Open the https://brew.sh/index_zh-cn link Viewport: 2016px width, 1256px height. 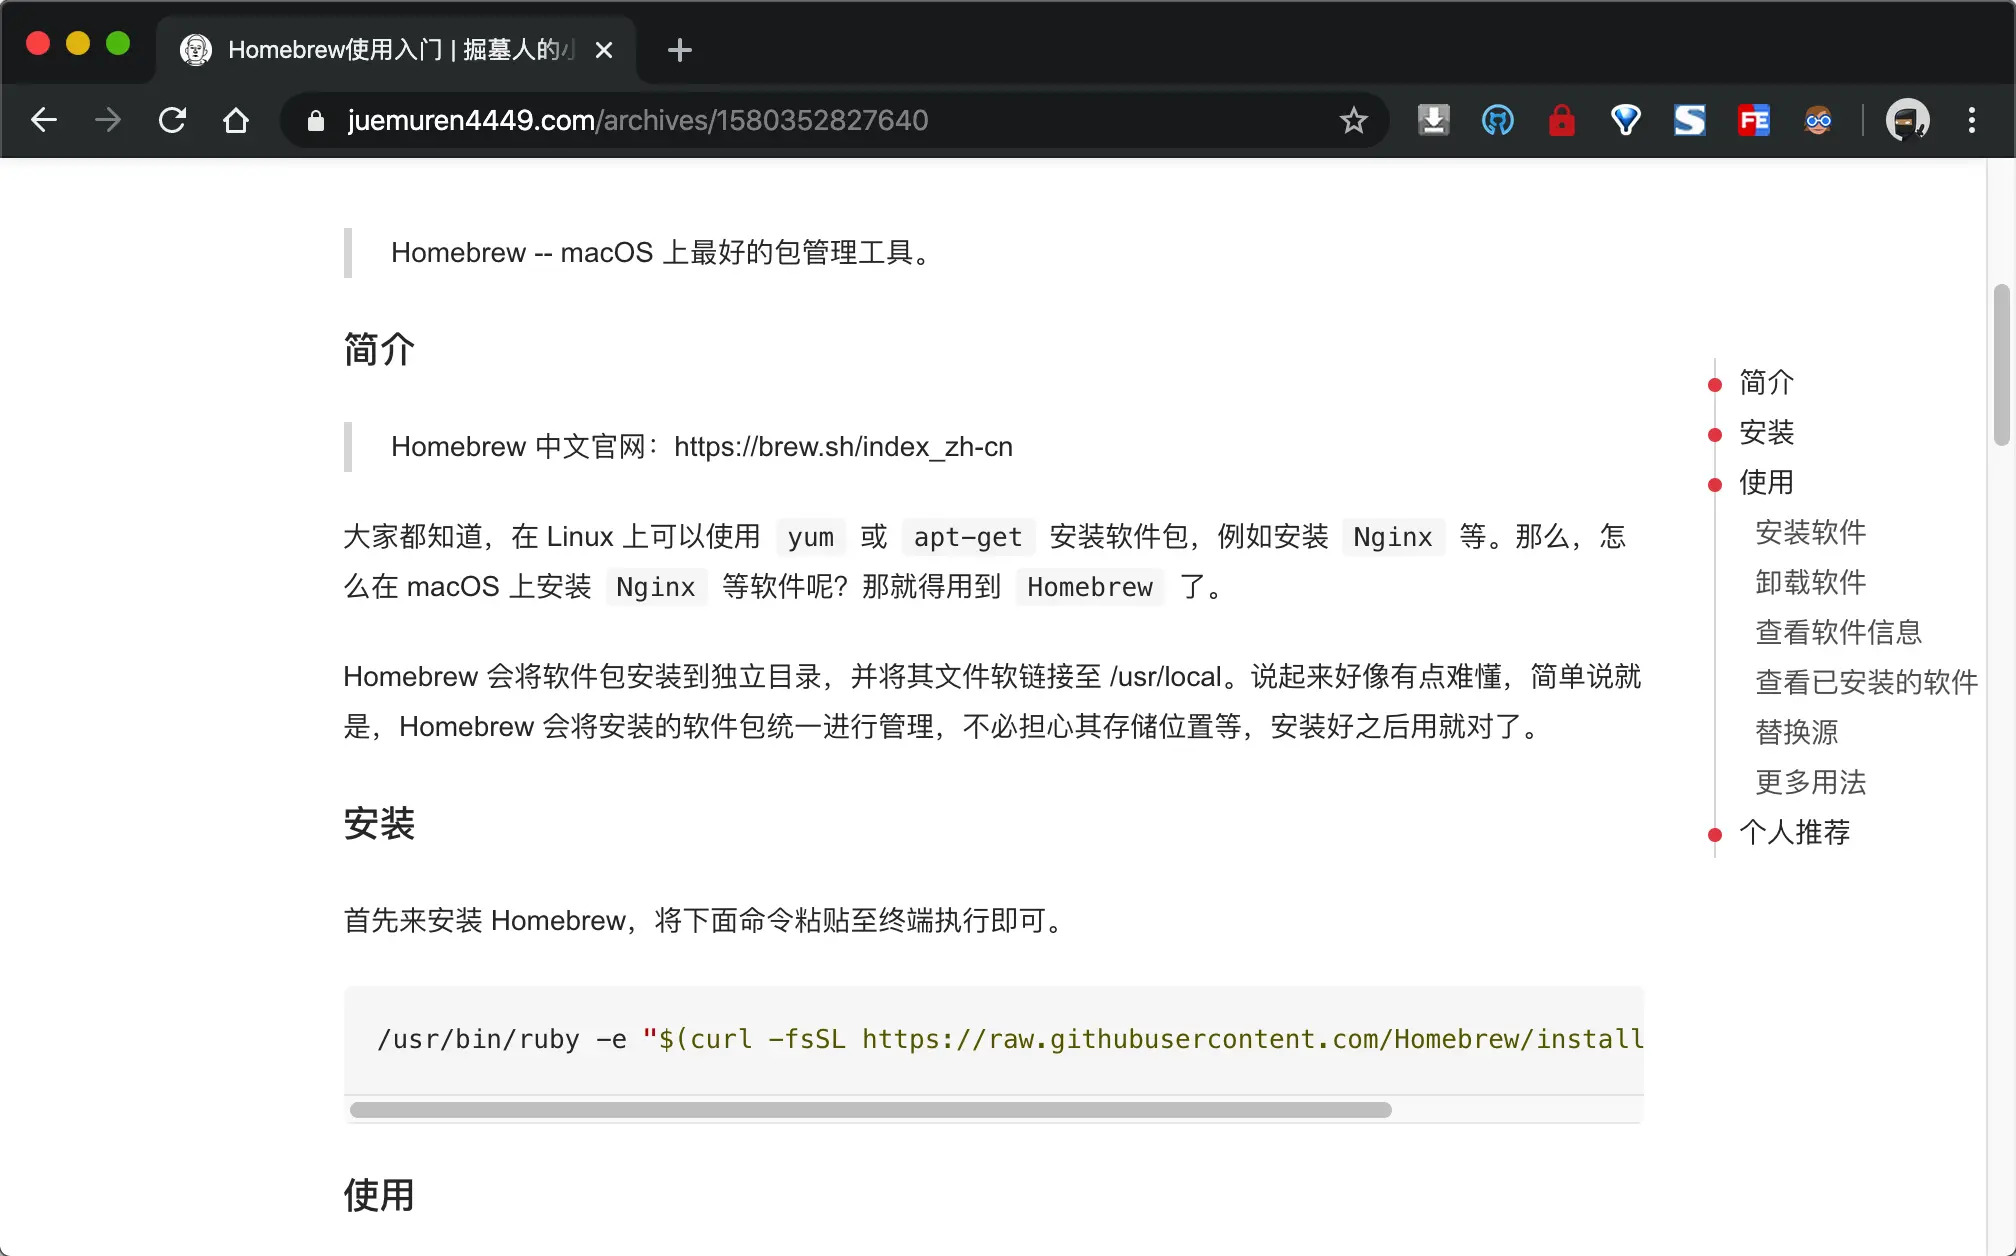coord(843,447)
